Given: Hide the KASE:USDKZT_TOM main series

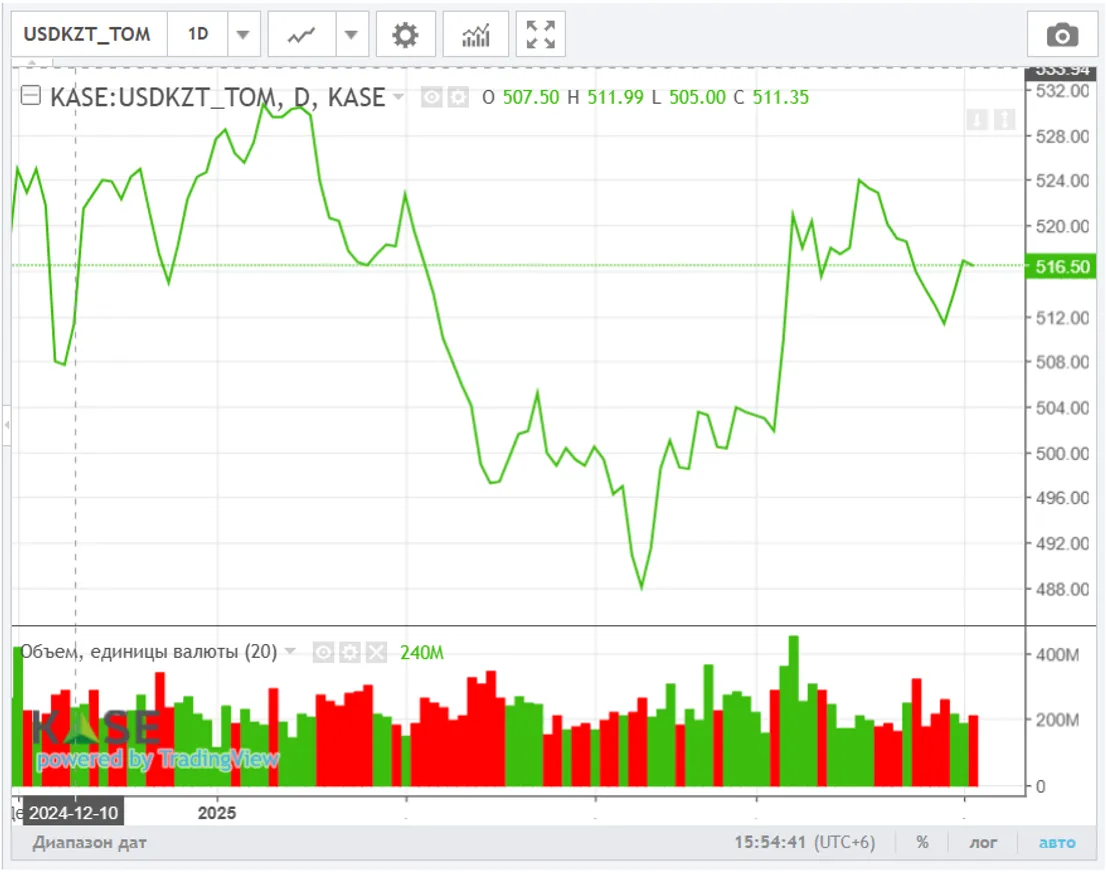Looking at the screenshot, I should [x=432, y=97].
